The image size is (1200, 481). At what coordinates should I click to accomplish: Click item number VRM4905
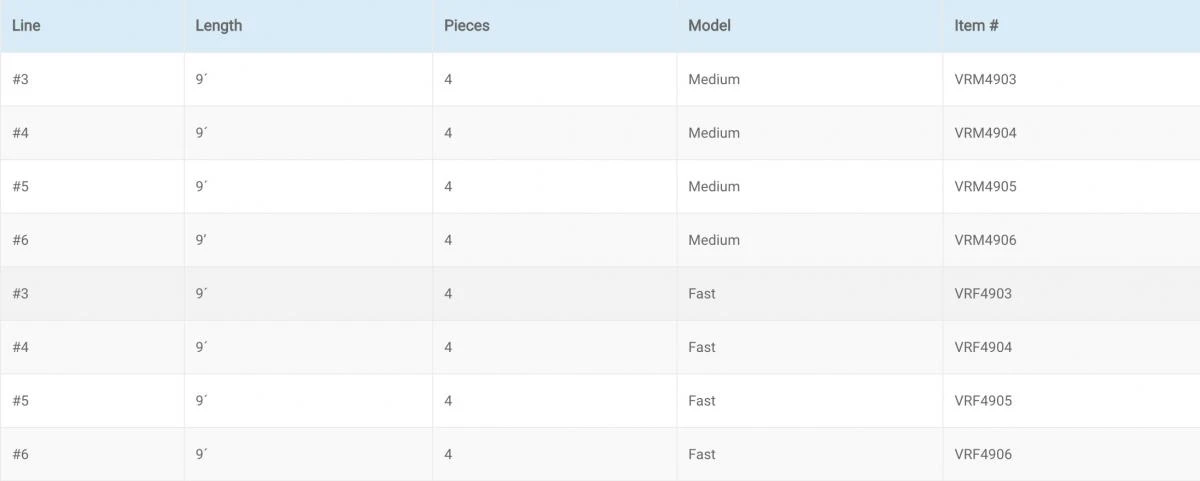(985, 187)
